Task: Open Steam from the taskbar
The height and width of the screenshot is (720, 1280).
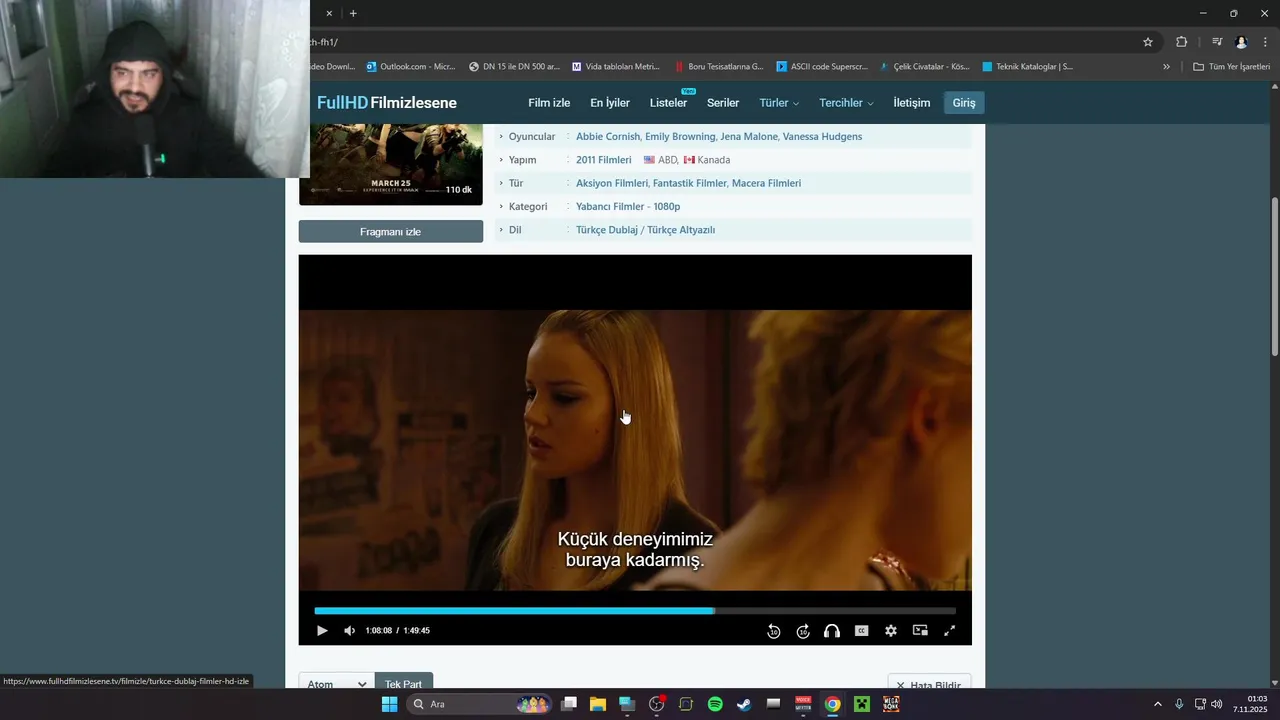Action: tap(744, 704)
